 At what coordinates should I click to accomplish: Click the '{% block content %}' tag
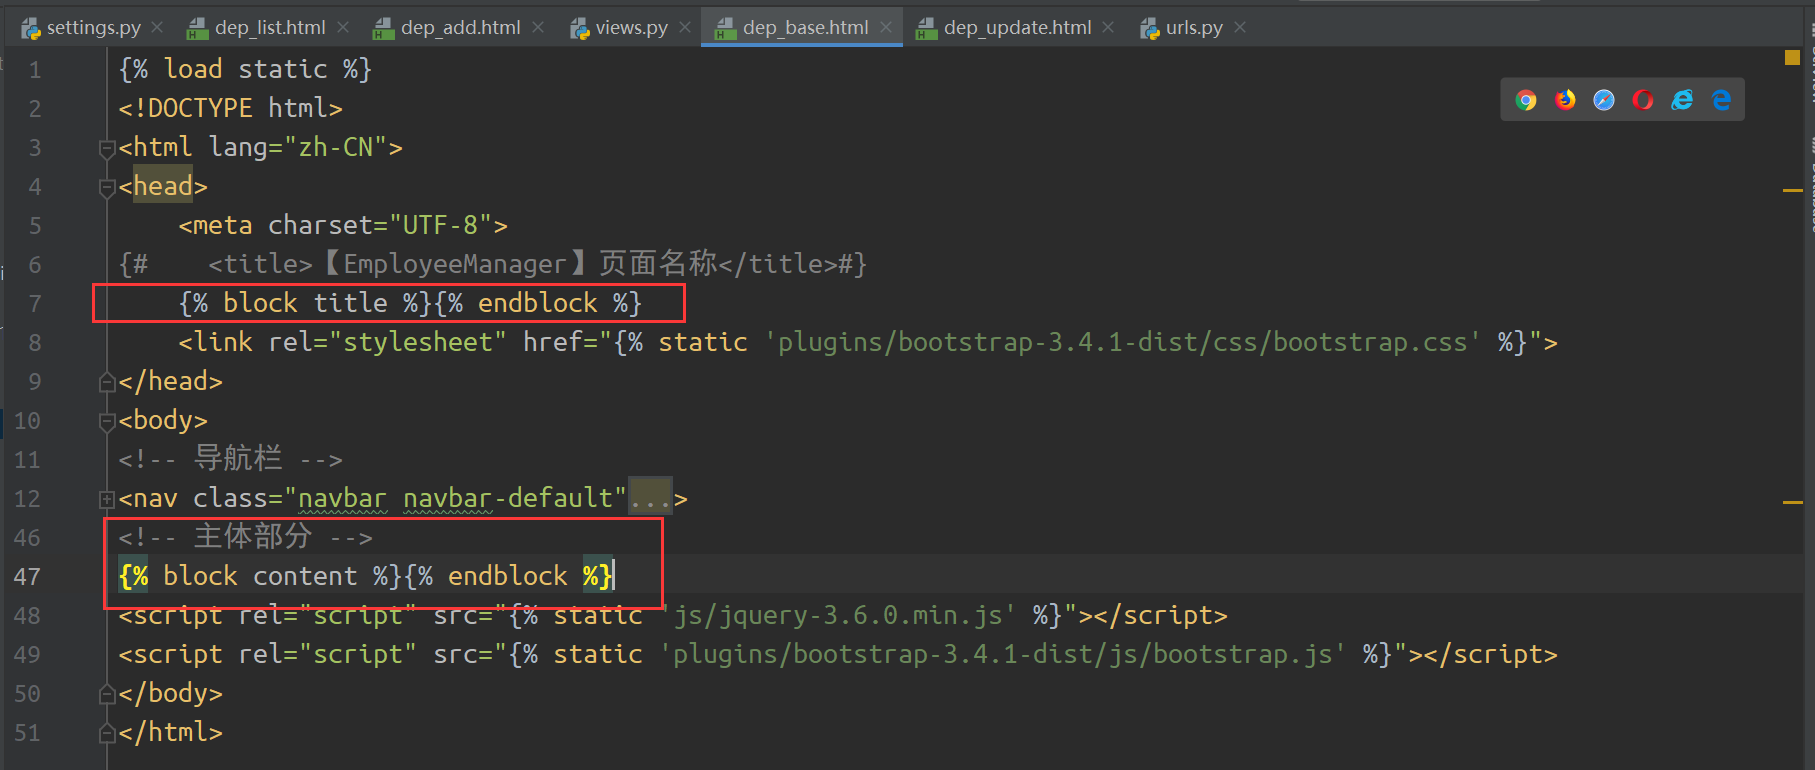[x=260, y=576]
